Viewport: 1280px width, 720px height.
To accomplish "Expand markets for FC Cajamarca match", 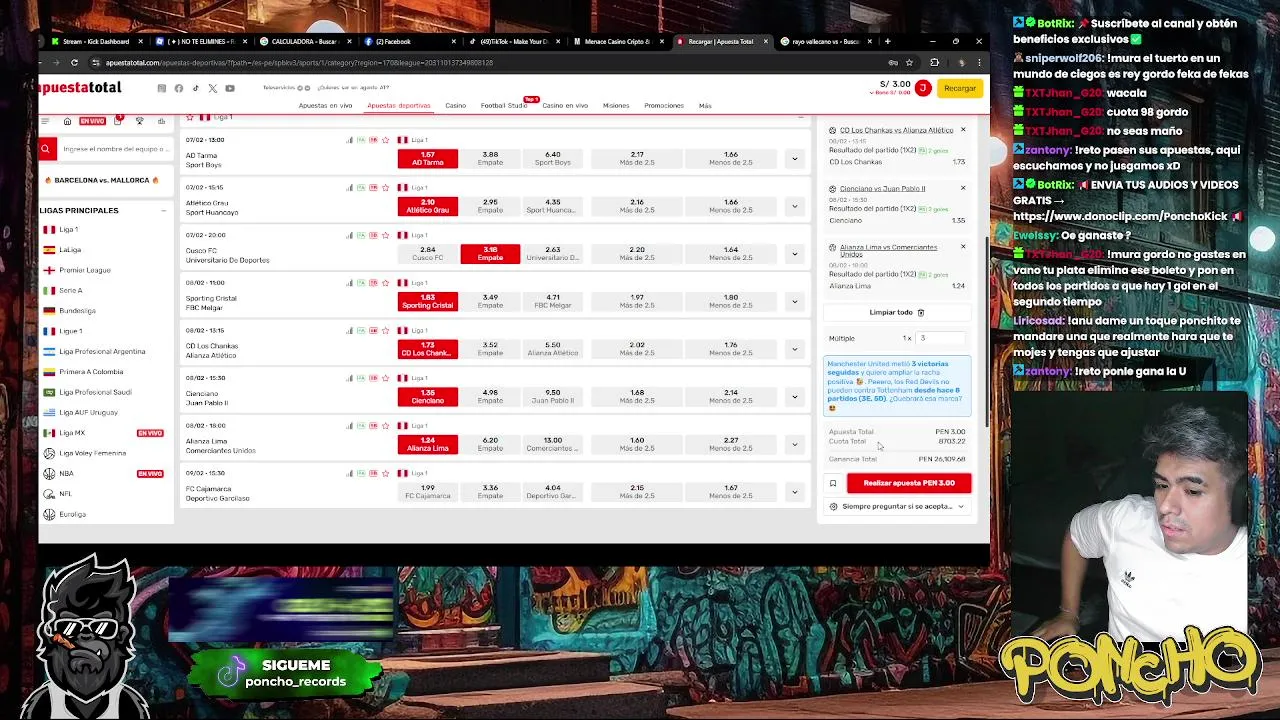I will pos(794,492).
